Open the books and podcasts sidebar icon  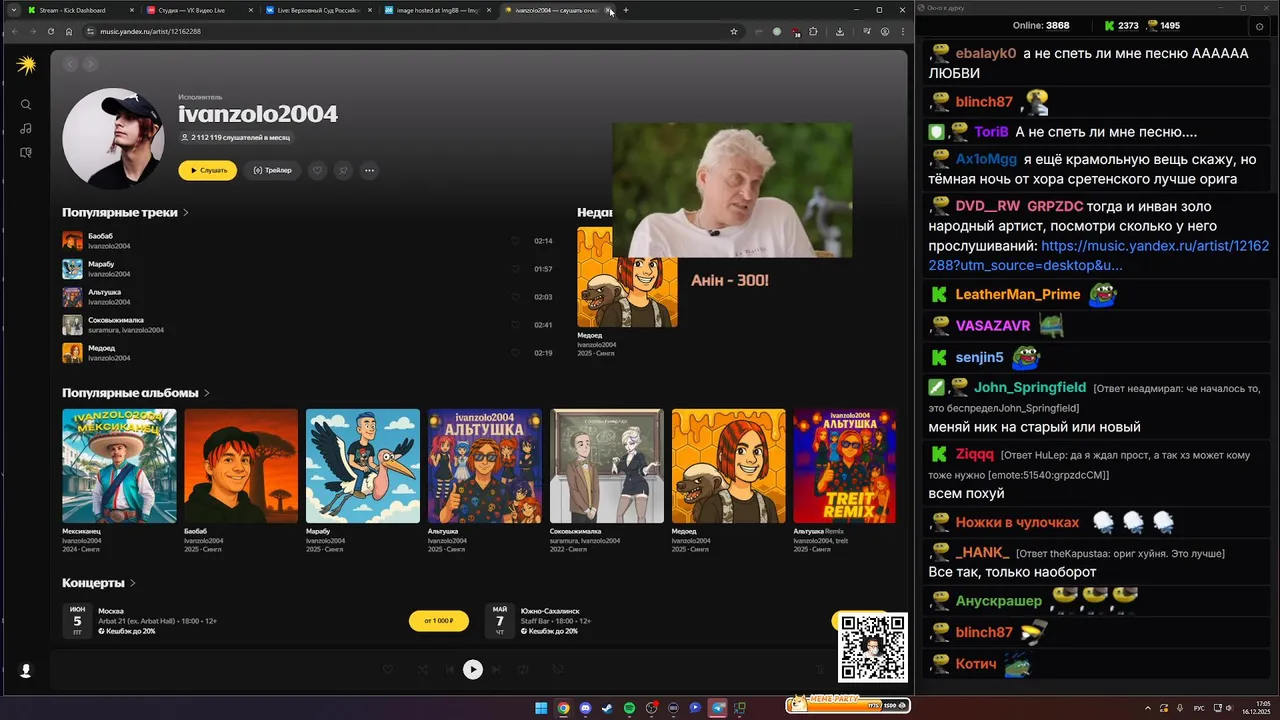click(x=26, y=152)
